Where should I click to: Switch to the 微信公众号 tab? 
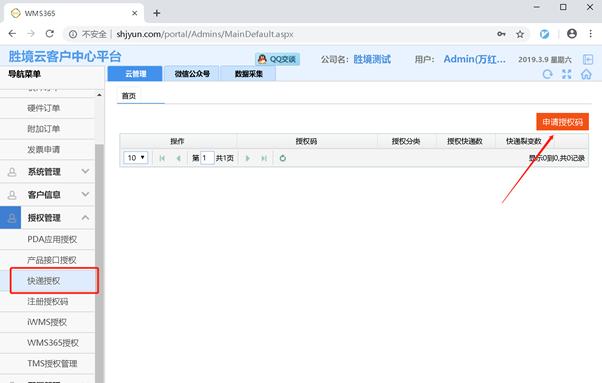192,74
